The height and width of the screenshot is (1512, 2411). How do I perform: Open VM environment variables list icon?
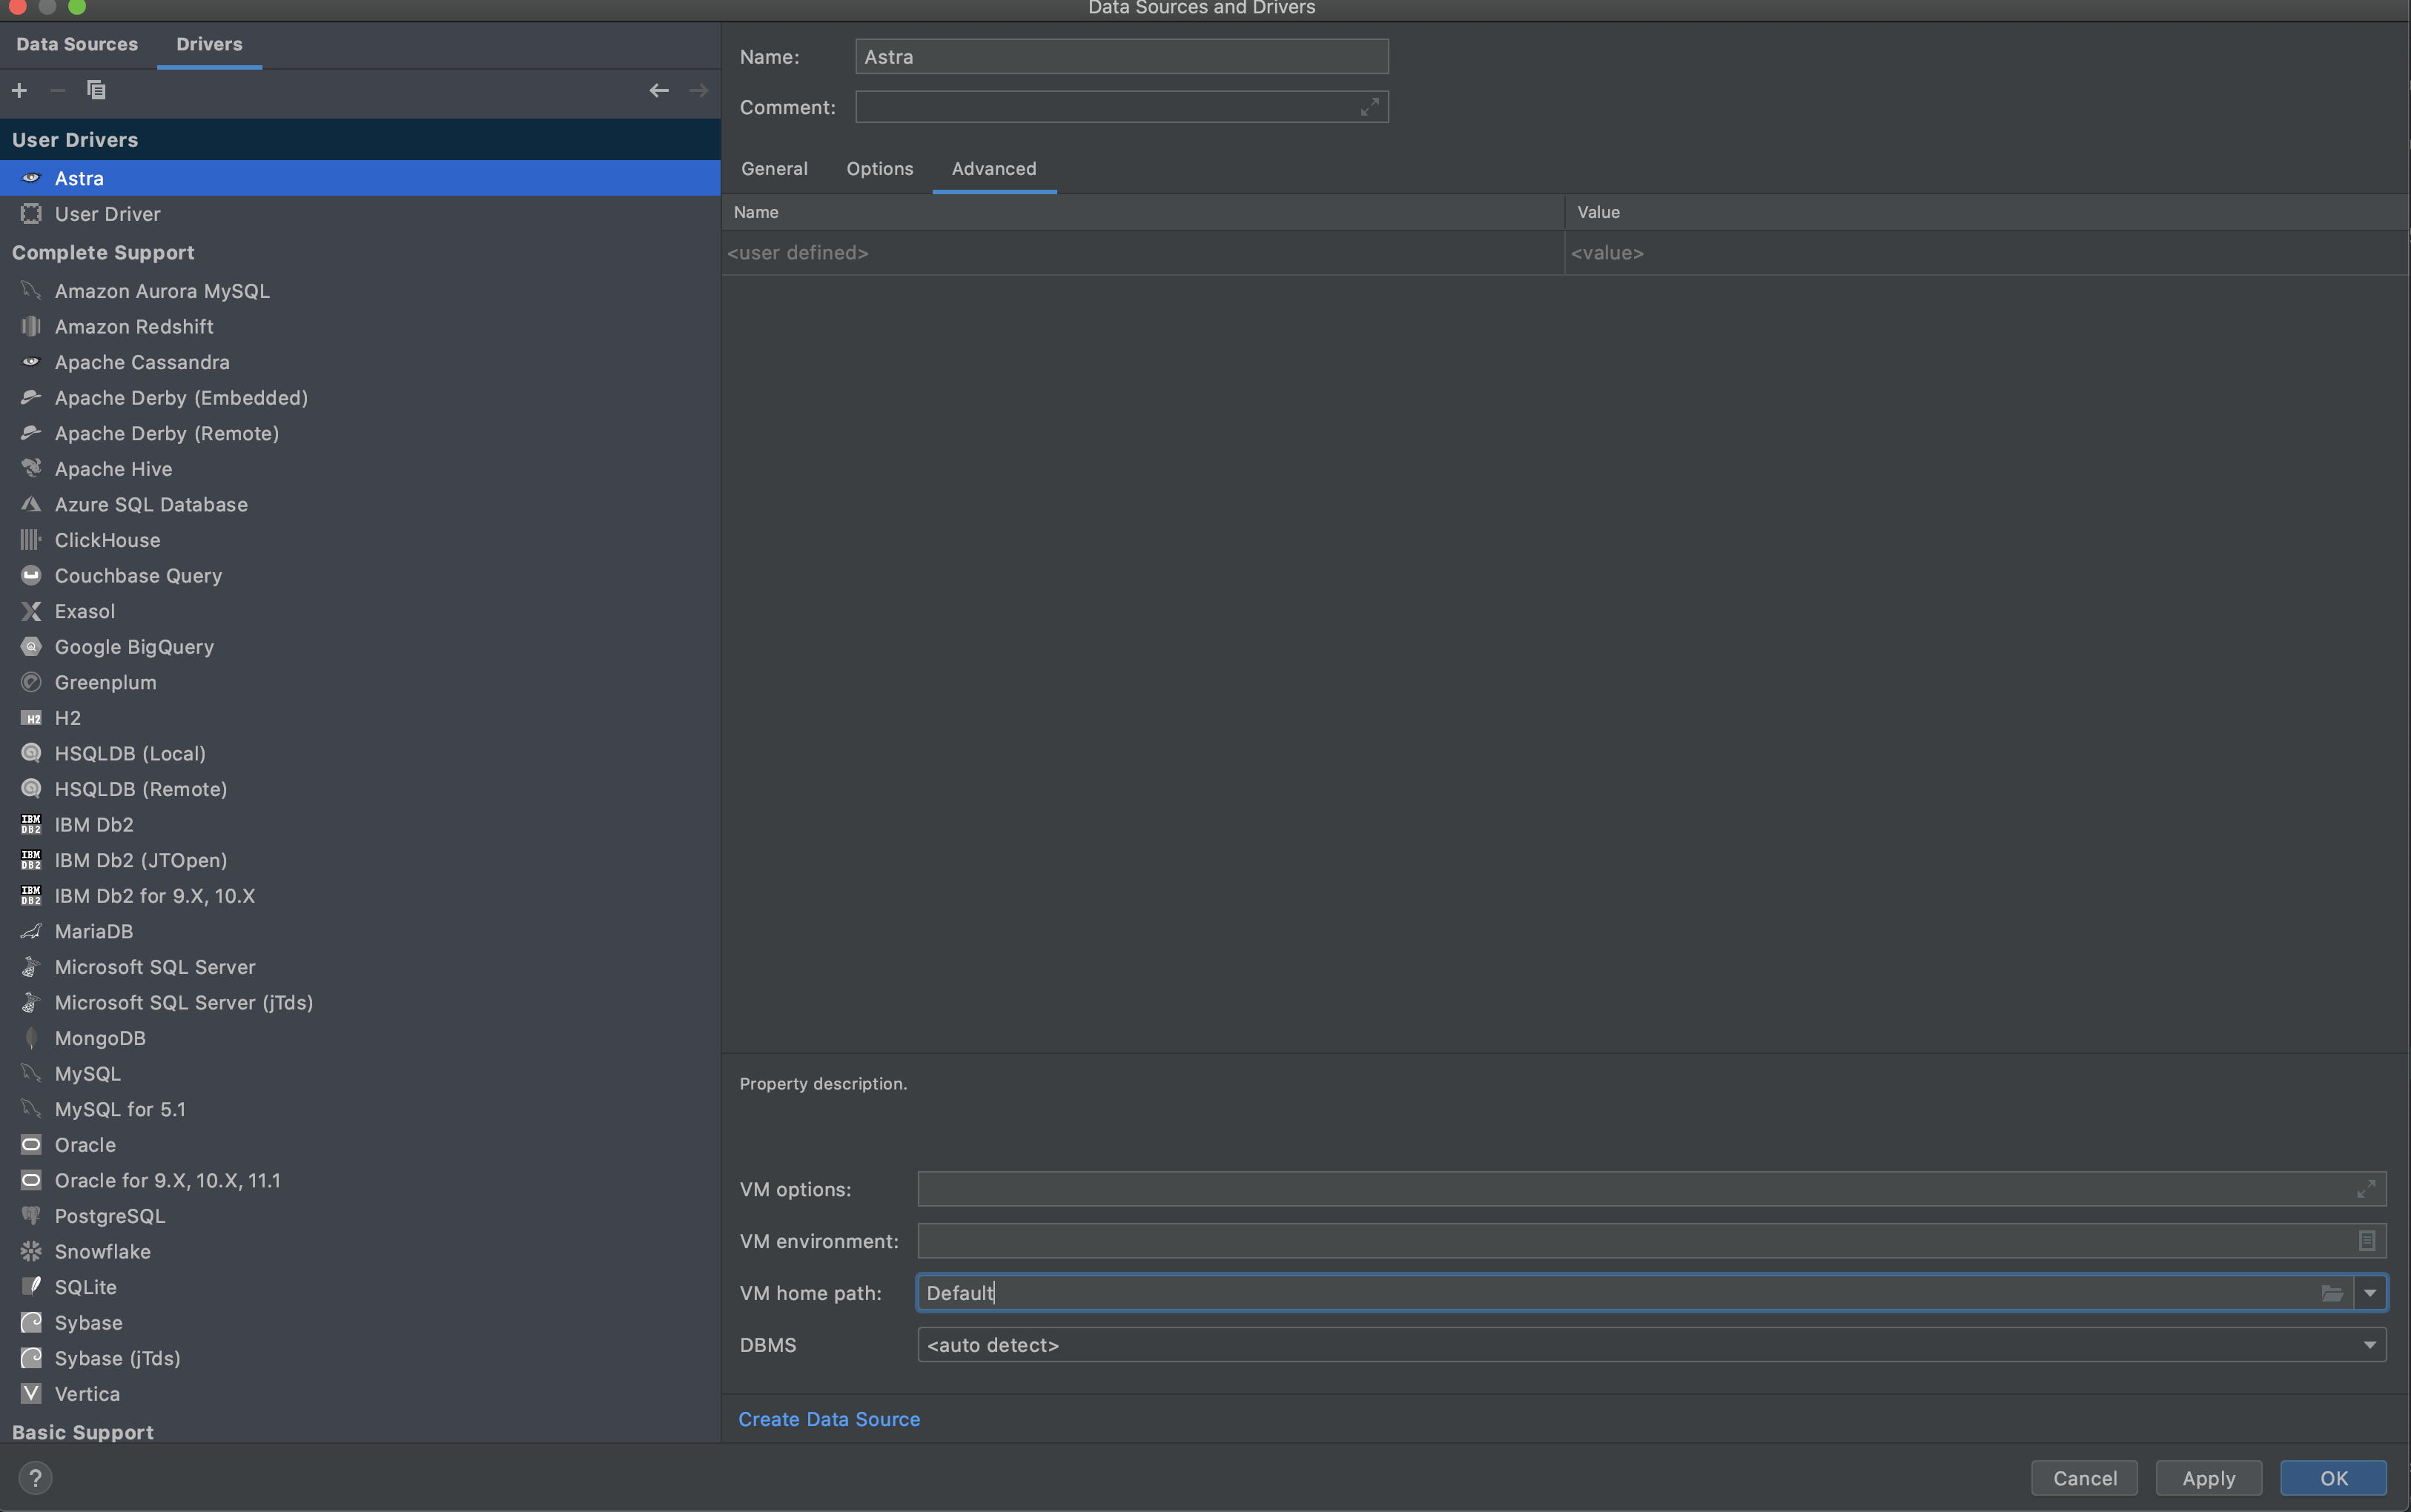coord(2366,1241)
